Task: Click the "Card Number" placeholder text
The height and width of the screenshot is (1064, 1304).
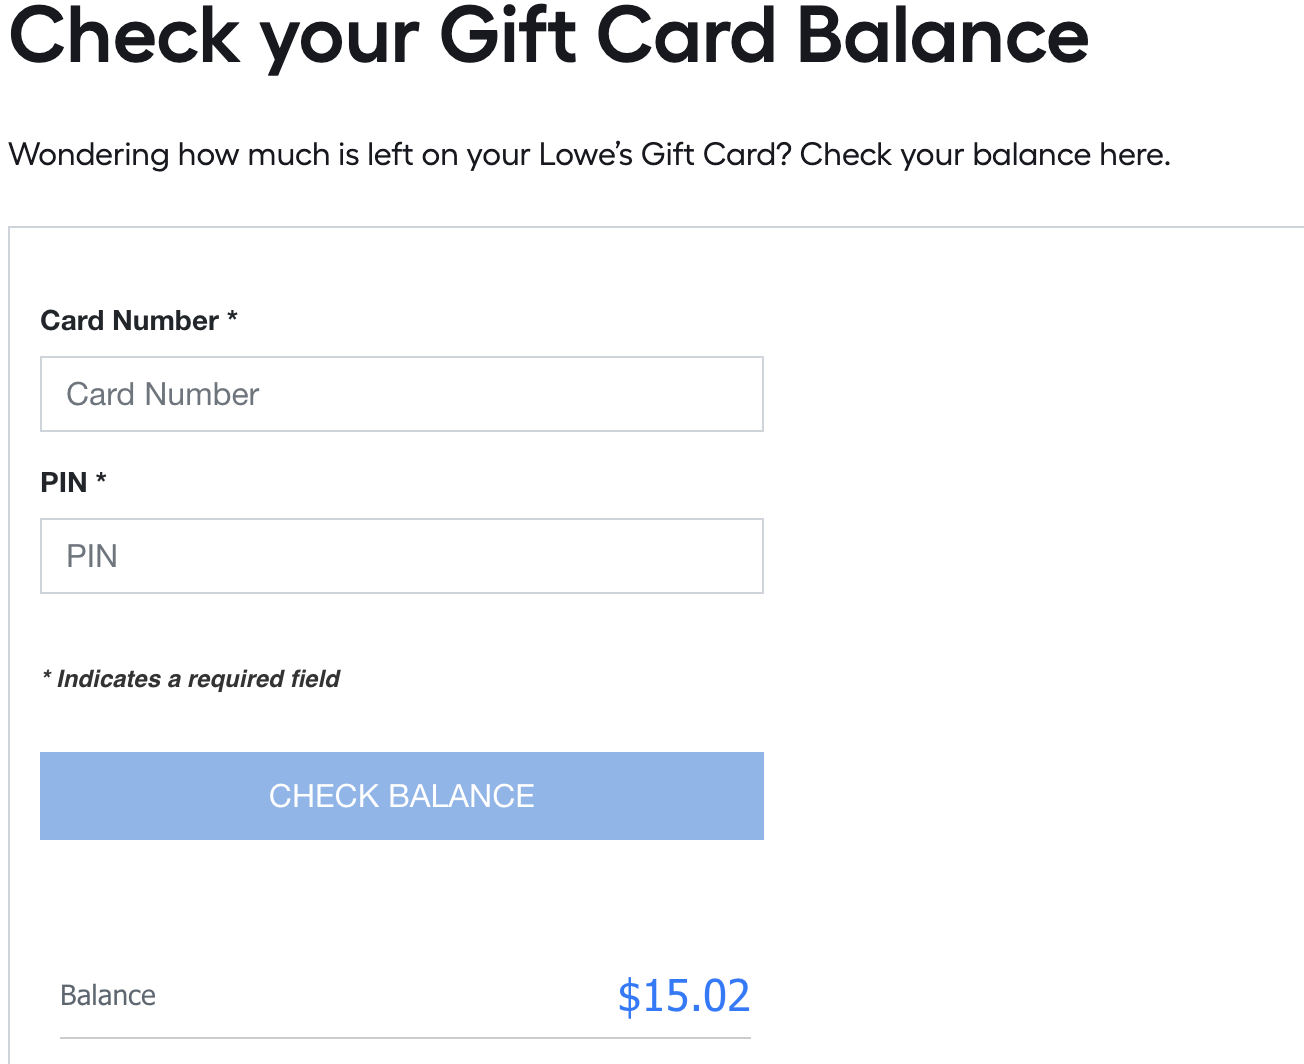Action: [163, 394]
